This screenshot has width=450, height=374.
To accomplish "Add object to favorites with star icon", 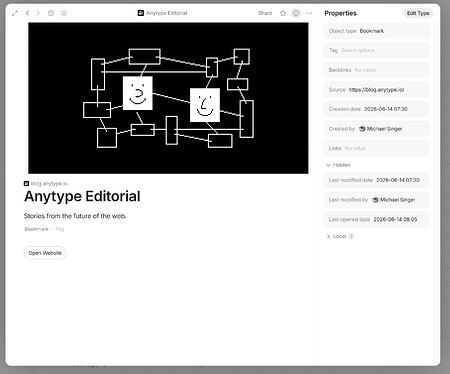I will pyautogui.click(x=283, y=13).
